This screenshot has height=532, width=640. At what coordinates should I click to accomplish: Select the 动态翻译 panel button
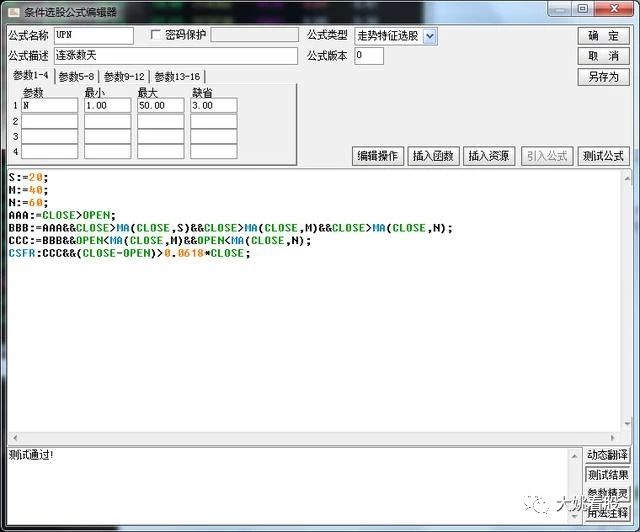click(x=608, y=456)
